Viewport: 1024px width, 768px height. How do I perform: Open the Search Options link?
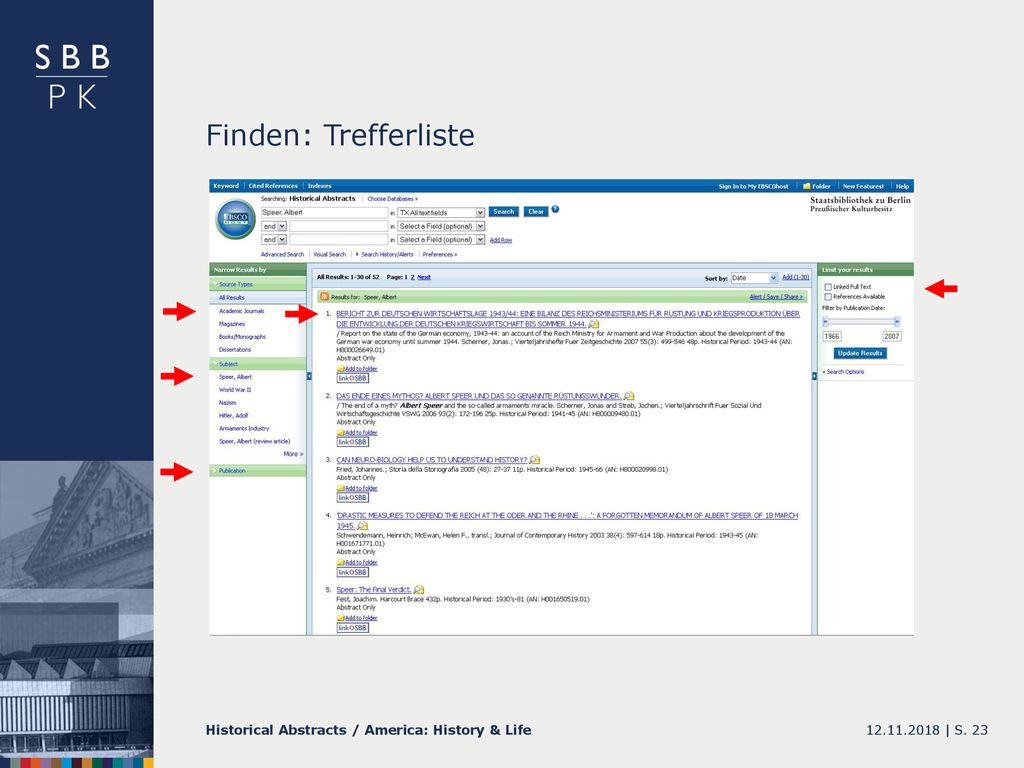click(843, 372)
